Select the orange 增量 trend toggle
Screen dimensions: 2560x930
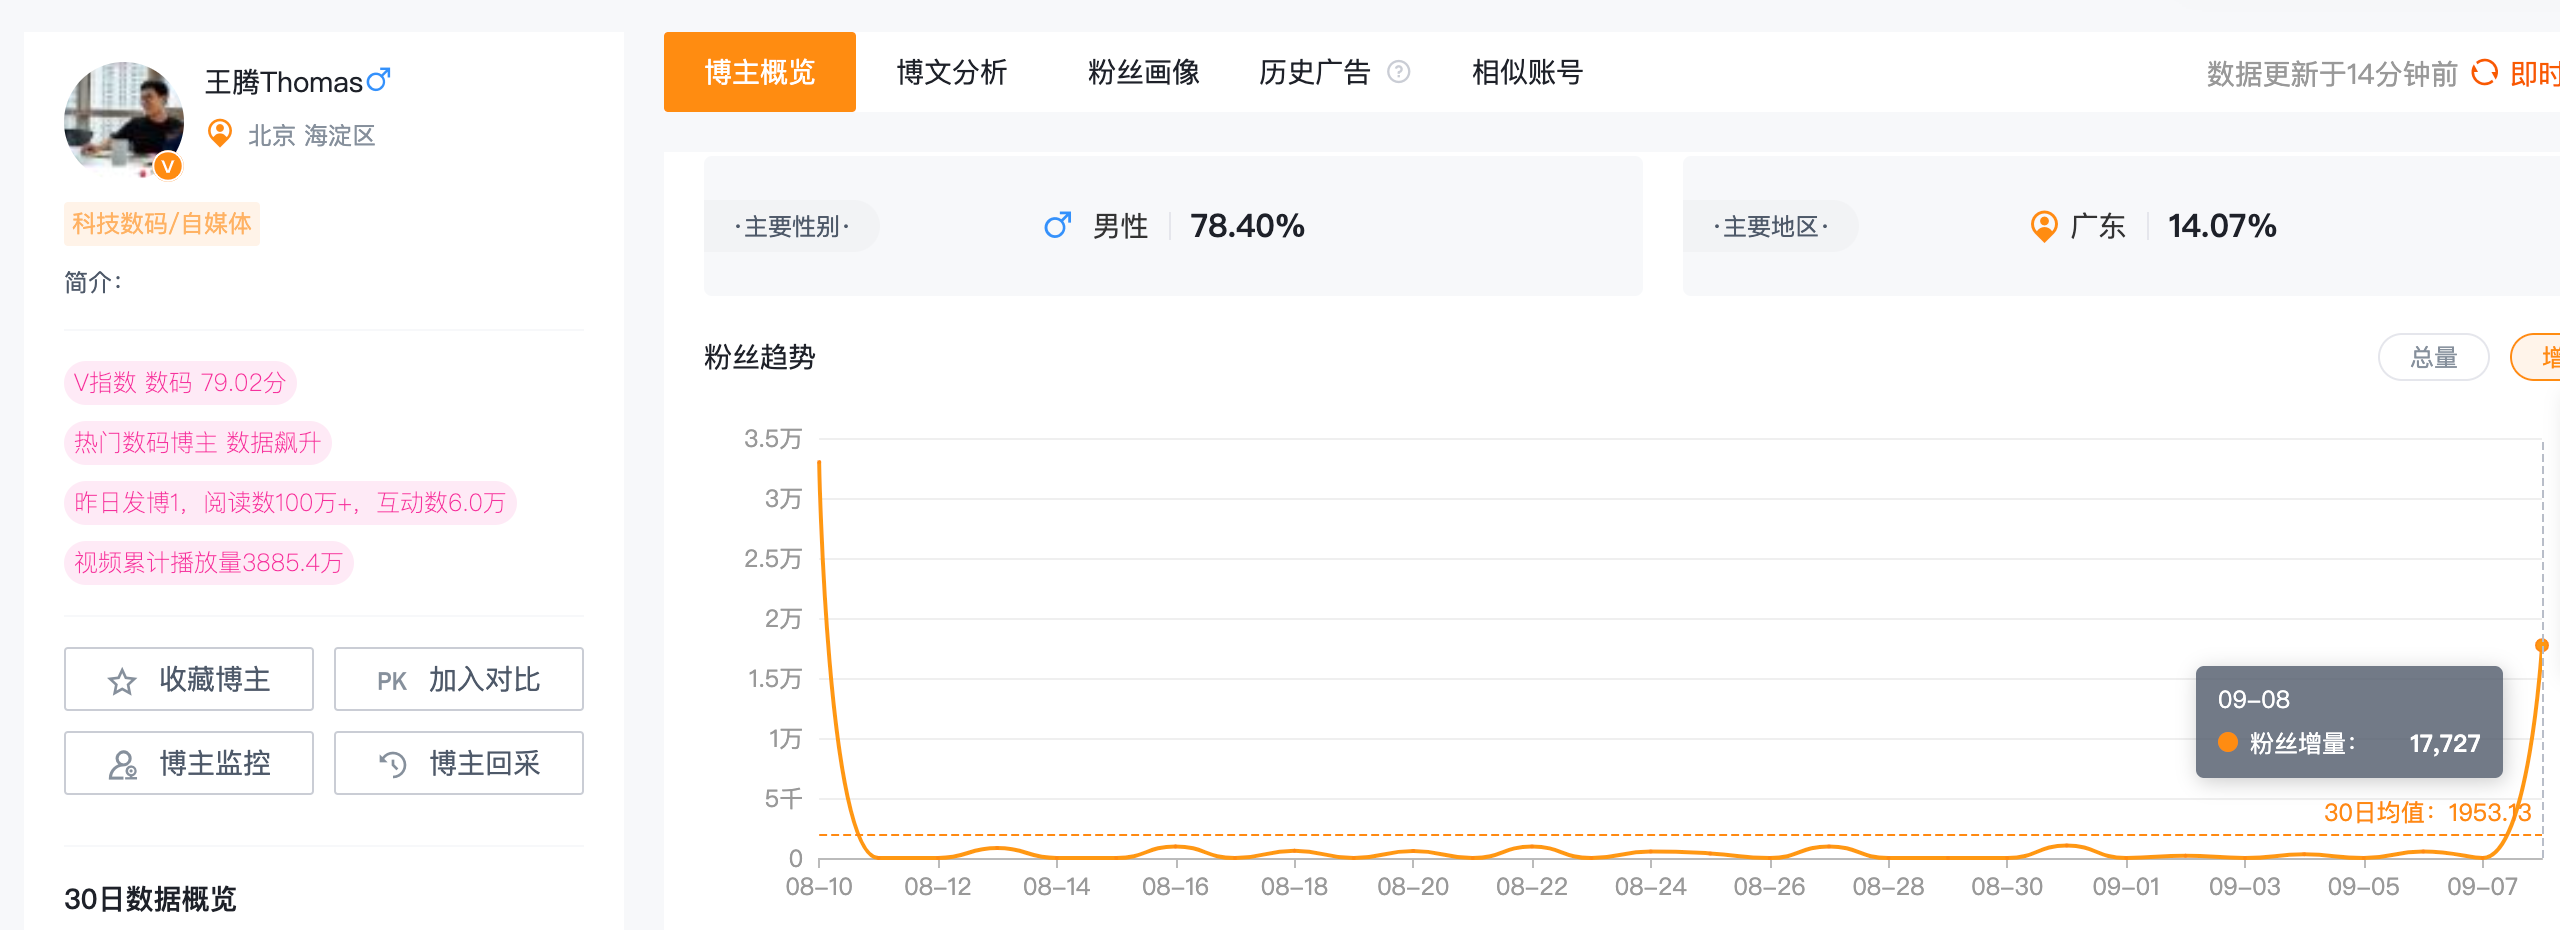(x=2540, y=357)
